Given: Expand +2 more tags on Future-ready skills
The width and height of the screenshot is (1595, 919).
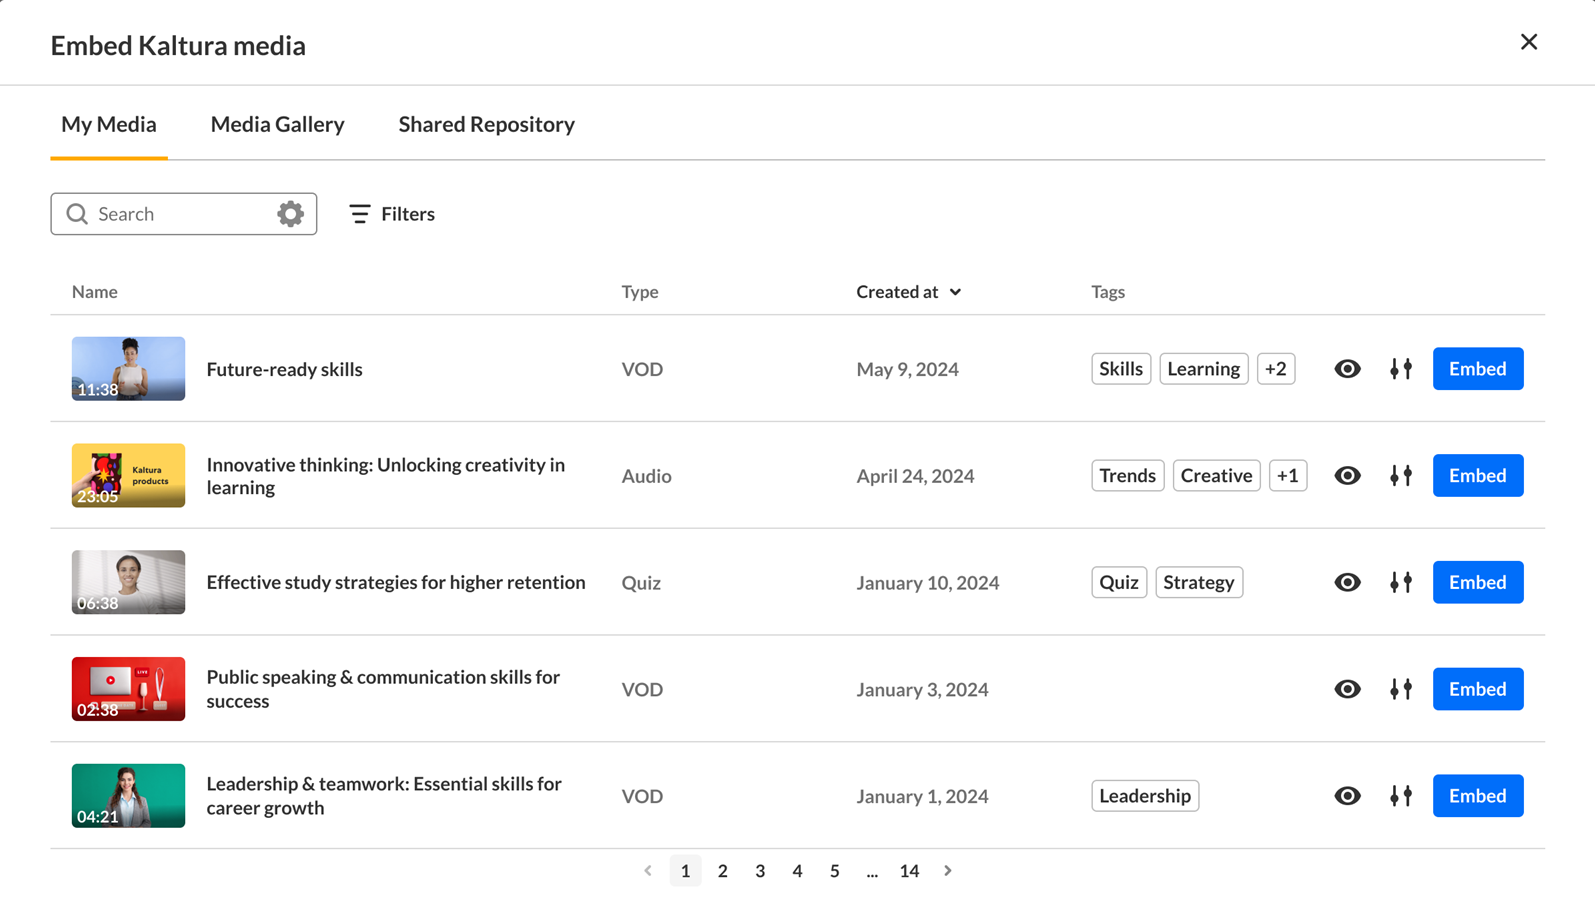Looking at the screenshot, I should [x=1275, y=369].
